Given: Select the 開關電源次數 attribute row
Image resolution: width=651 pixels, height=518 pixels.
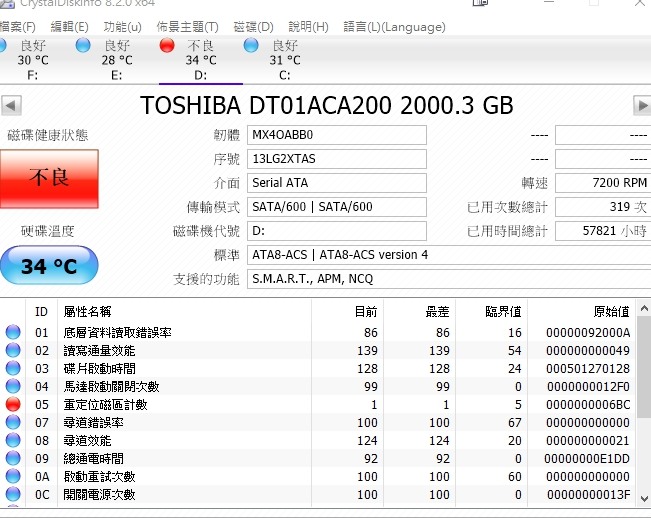Looking at the screenshot, I should pos(318,494).
